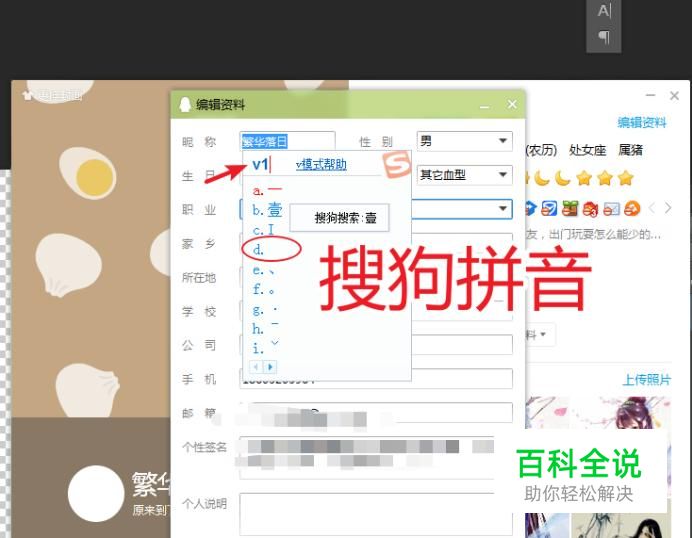Open the 其它血型 blood type dropdown
Screen dimensions: 692x538
(464, 175)
